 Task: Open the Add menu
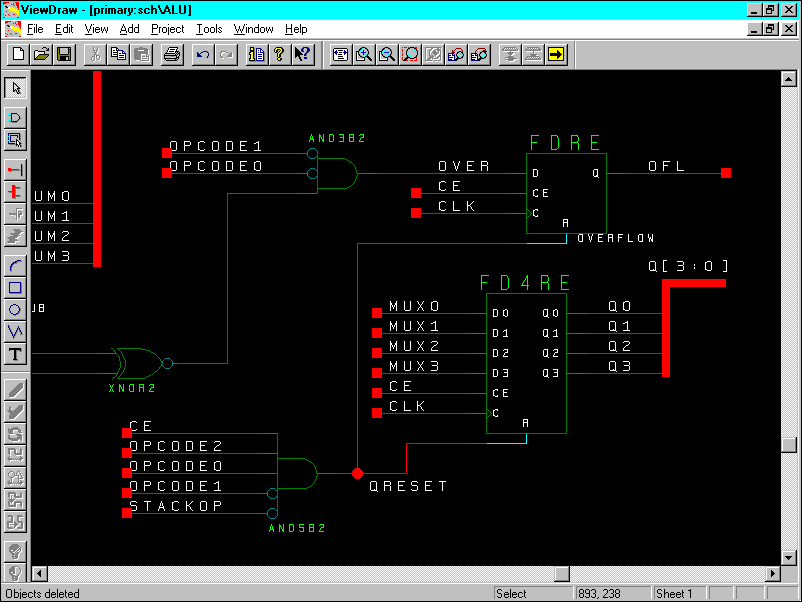(x=129, y=29)
